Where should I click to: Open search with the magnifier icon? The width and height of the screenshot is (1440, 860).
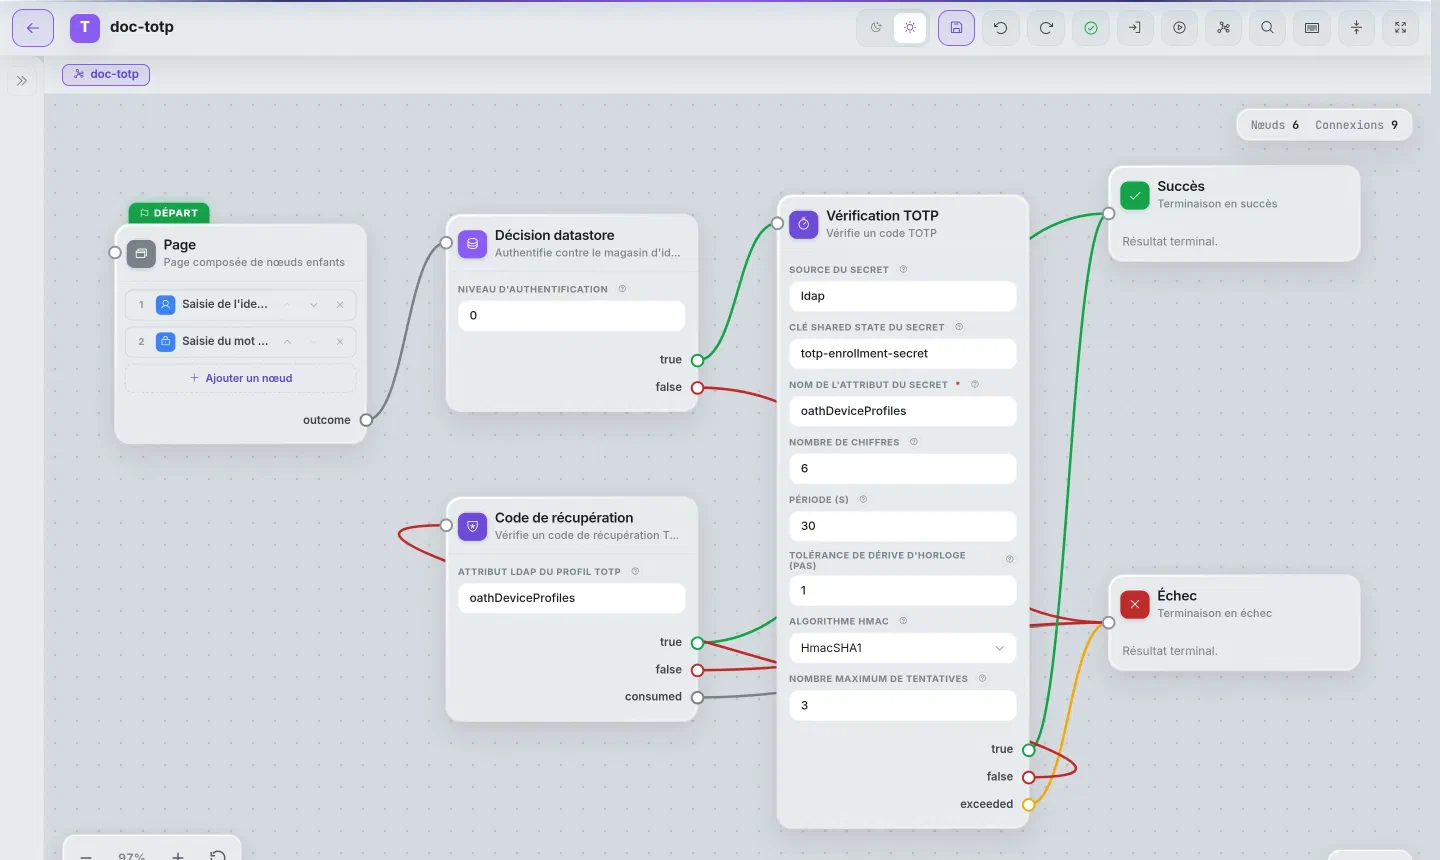(x=1268, y=28)
